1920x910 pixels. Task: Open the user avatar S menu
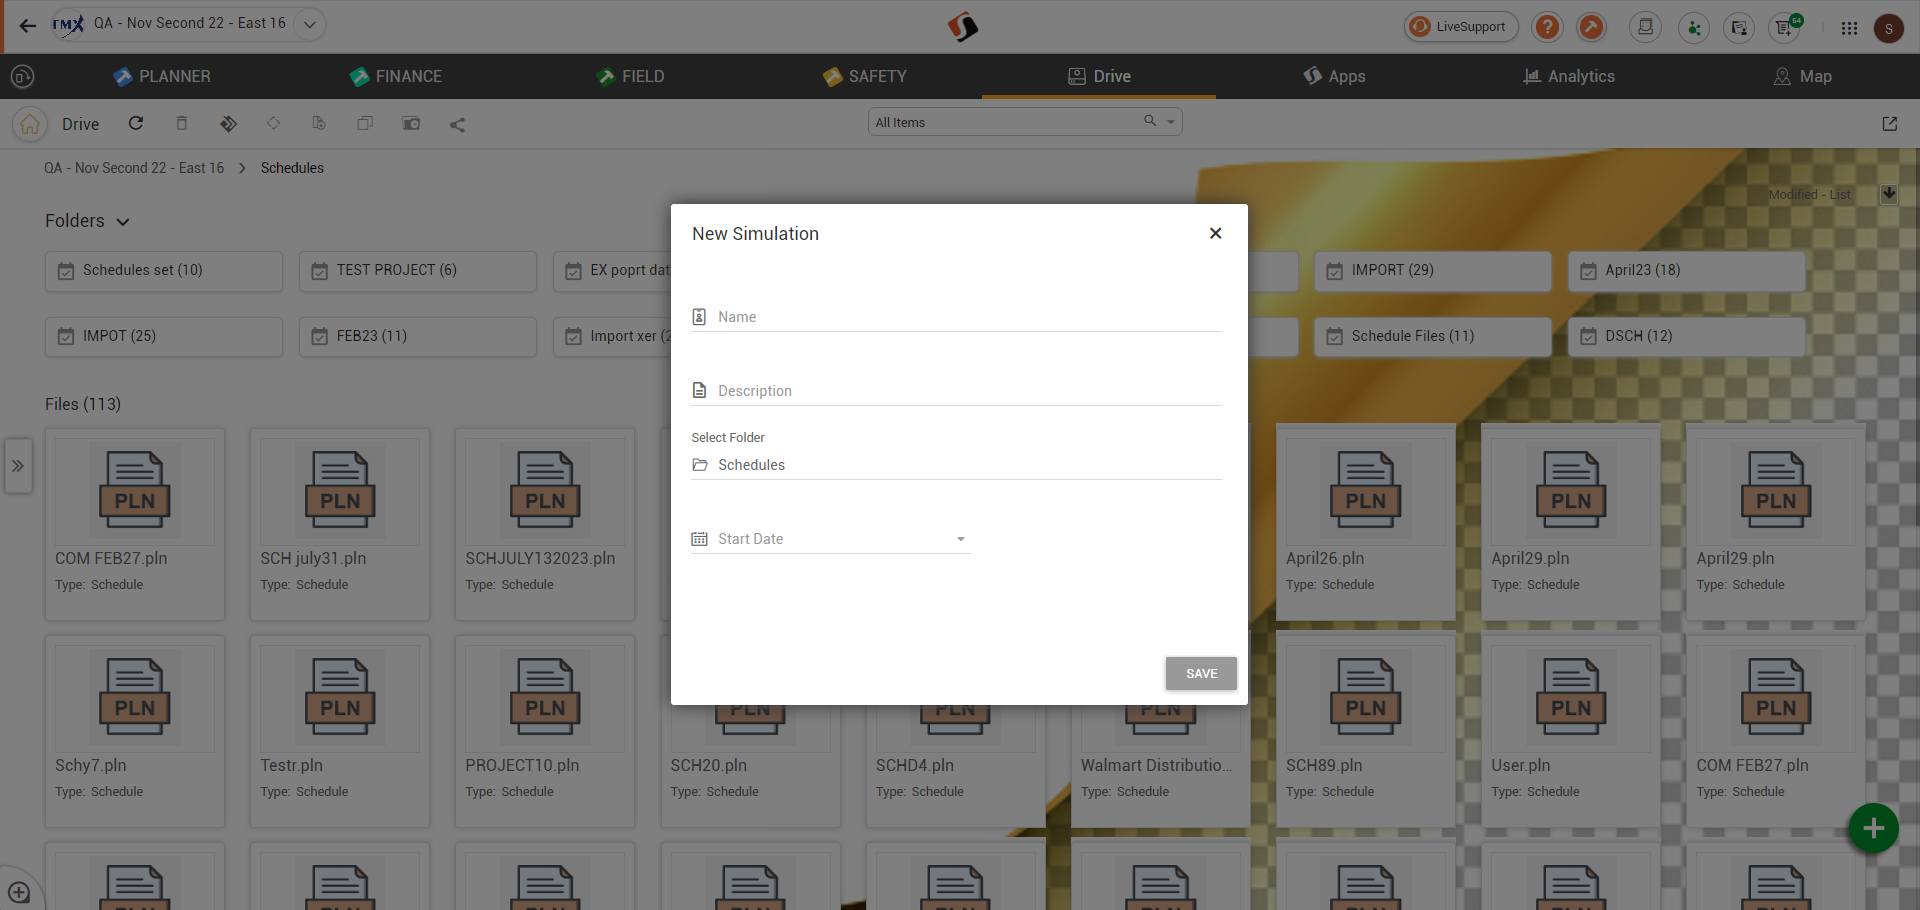1888,28
